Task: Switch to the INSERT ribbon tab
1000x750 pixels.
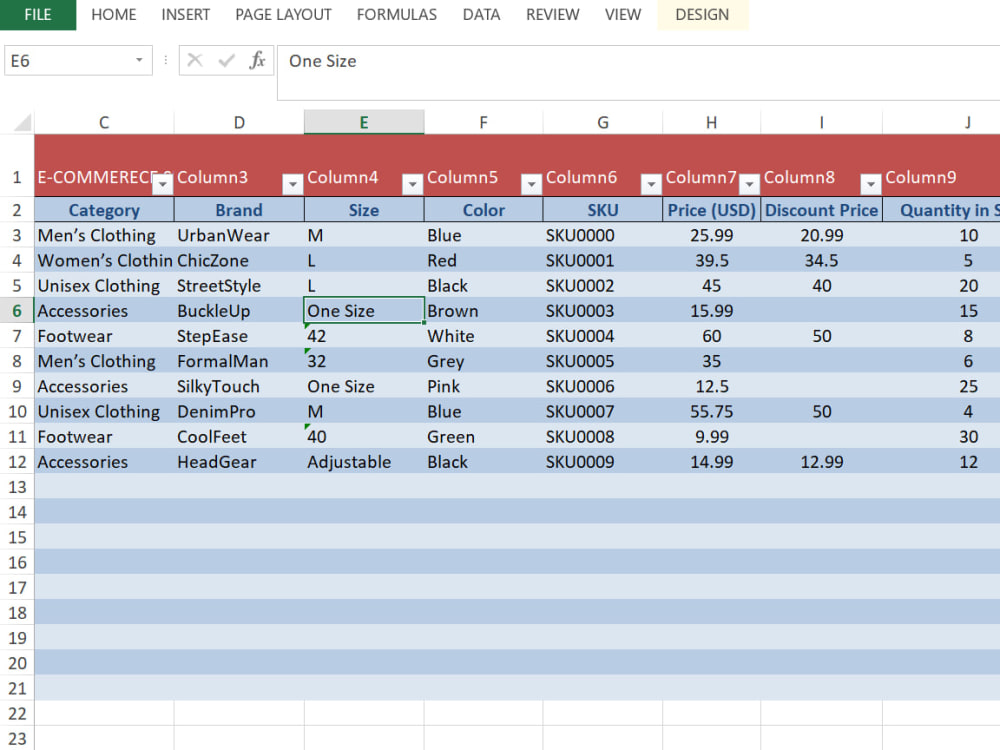Action: (186, 15)
